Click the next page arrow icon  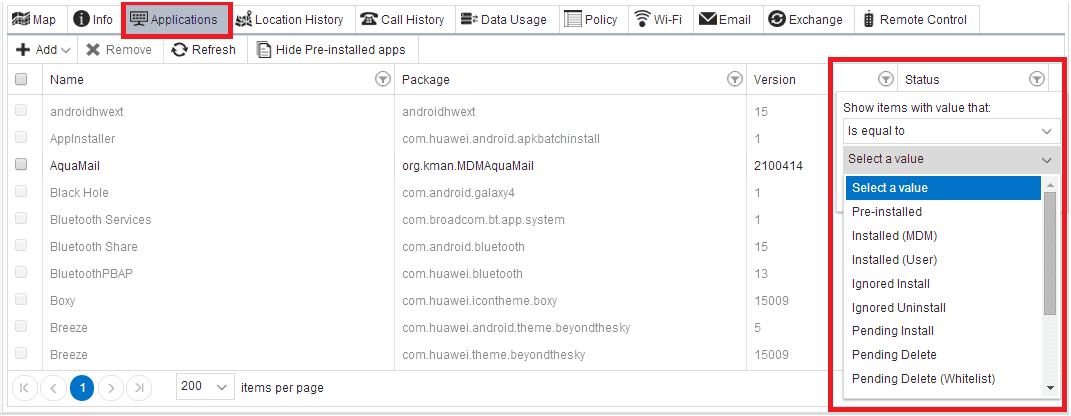[111, 387]
